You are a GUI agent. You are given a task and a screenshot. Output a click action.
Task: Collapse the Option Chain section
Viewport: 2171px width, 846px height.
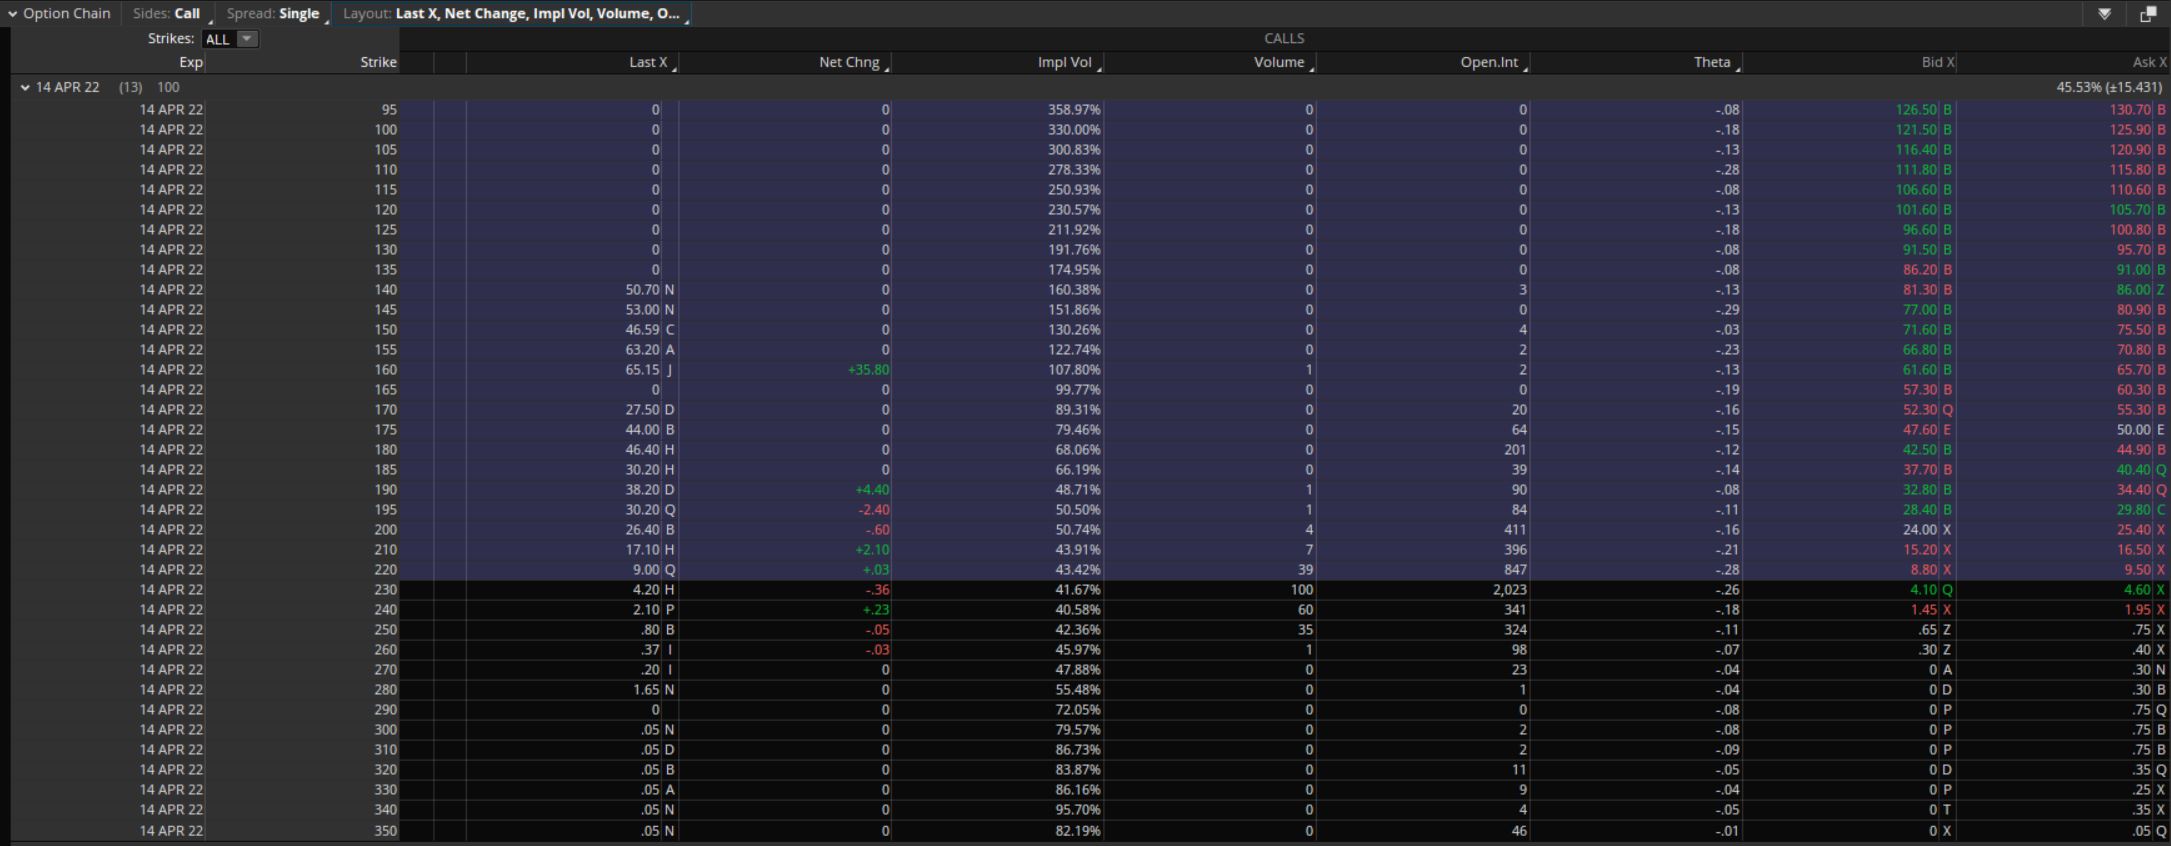pyautogui.click(x=13, y=14)
